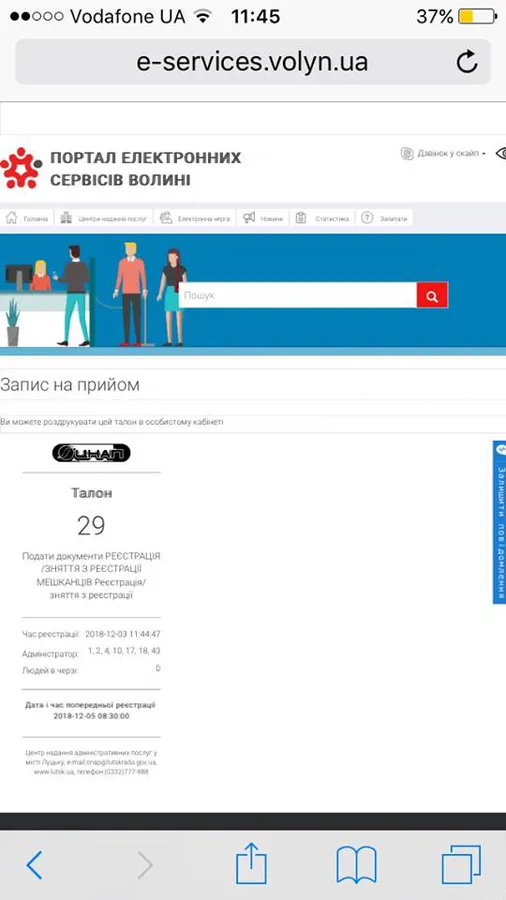Viewport: 506px width, 900px height.
Task: Click the Safari forward arrow
Action: click(145, 865)
